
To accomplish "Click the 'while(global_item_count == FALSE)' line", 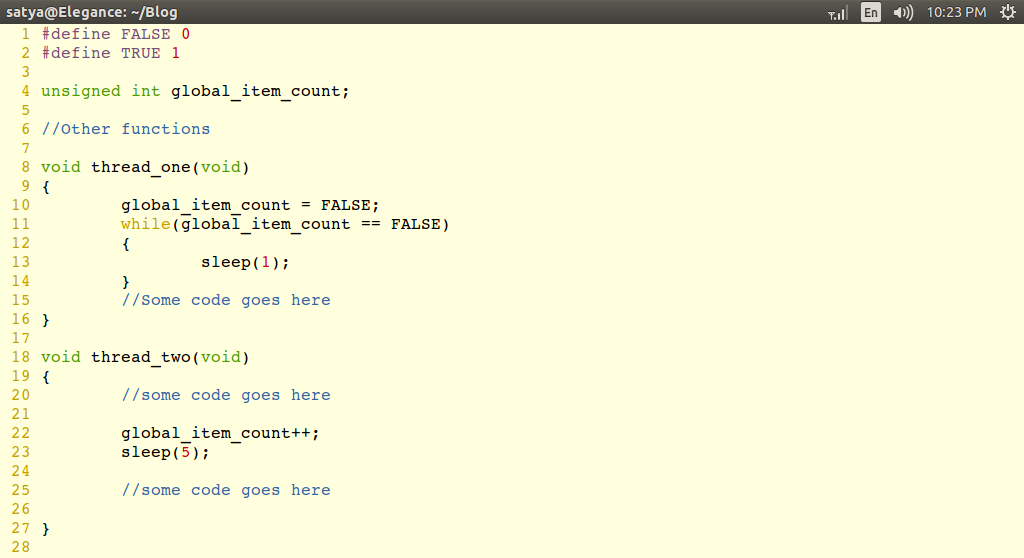I will point(285,224).
